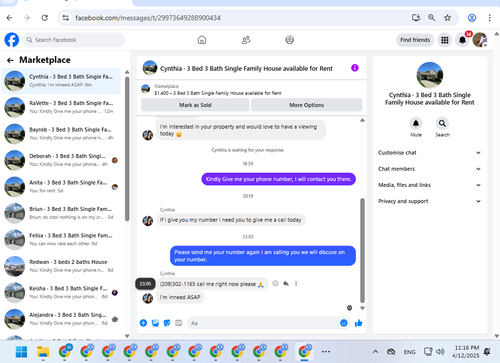500x363 pixels.
Task: Open the RaVette conversation in the list
Action: pos(61,107)
